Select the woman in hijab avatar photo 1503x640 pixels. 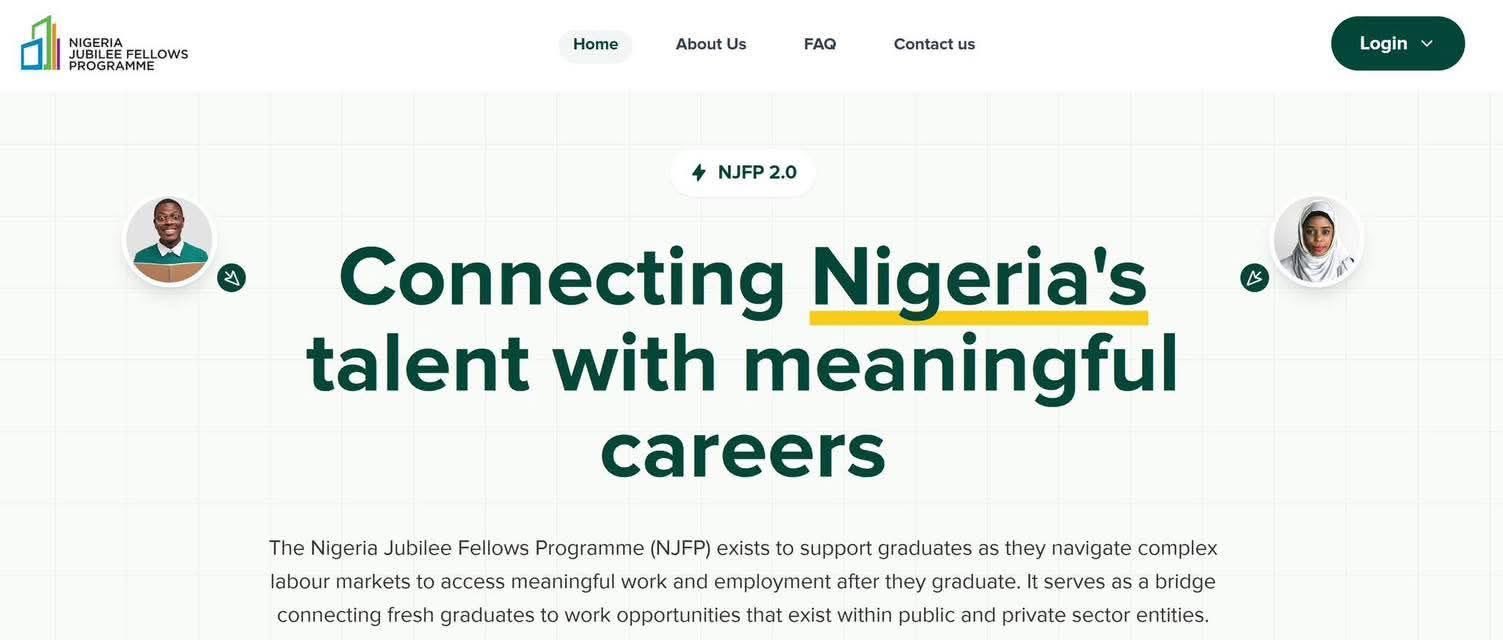point(1317,241)
